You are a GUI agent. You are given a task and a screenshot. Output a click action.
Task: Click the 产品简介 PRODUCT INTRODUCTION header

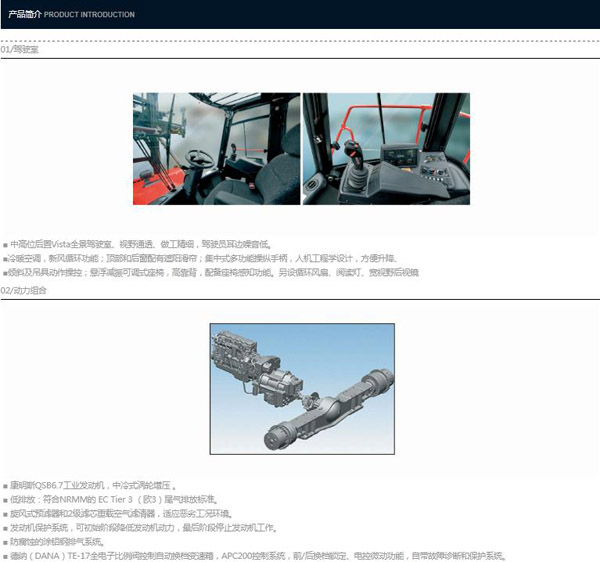71,15
